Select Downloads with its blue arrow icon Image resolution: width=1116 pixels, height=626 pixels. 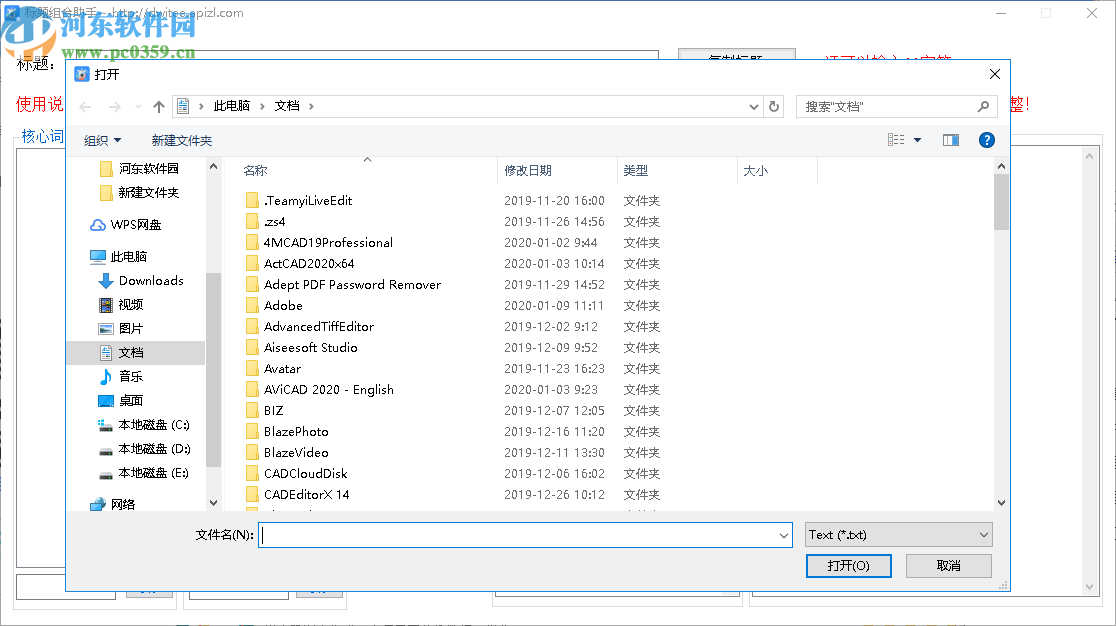click(105, 280)
